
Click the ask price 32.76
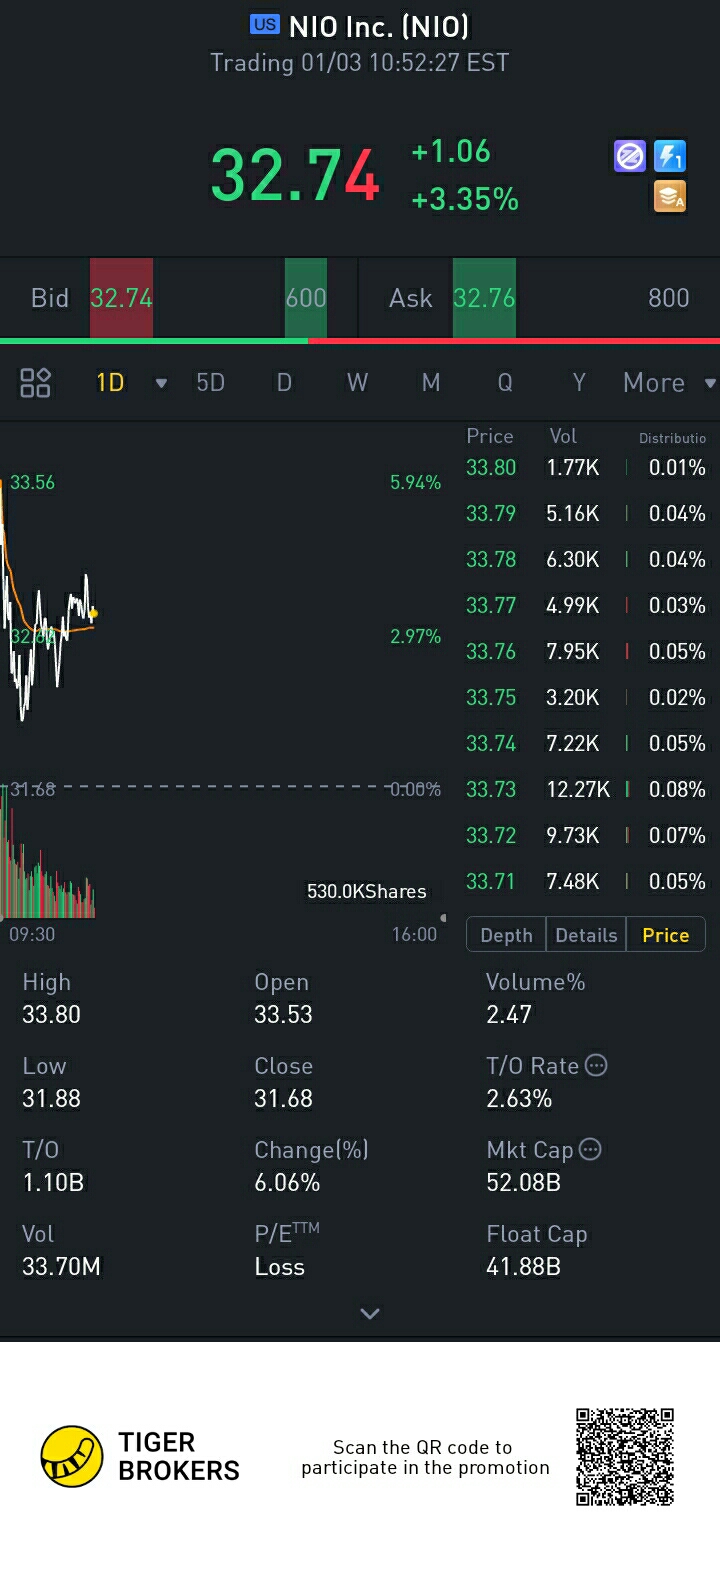click(484, 298)
